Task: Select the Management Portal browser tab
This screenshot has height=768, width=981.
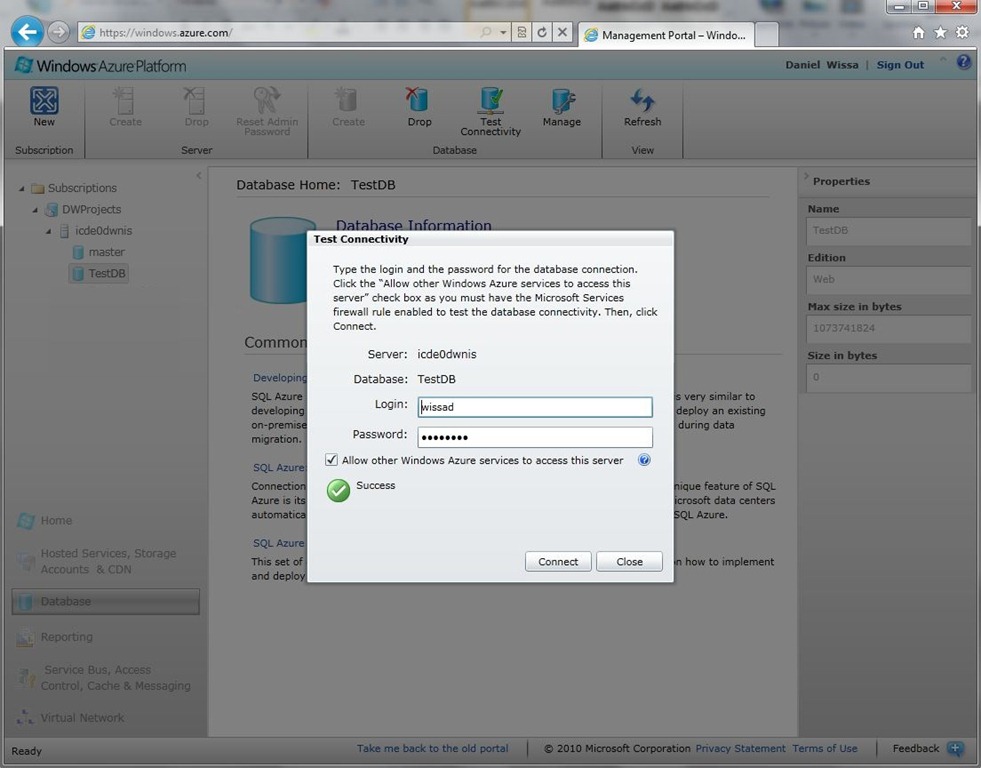Action: point(666,35)
